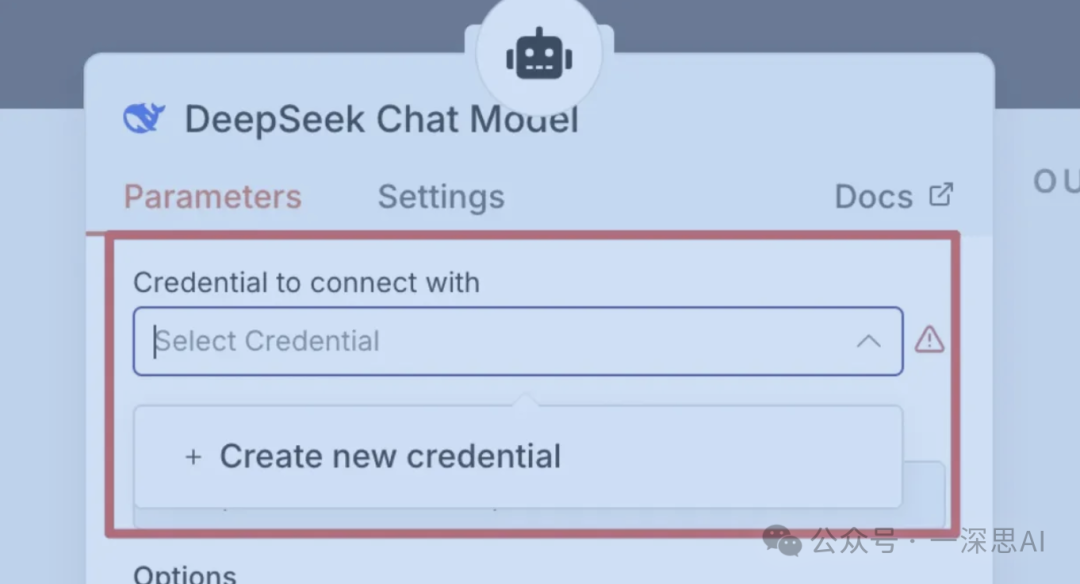Click the DeepSeek Chat Model title
This screenshot has width=1080, height=584.
tap(381, 120)
